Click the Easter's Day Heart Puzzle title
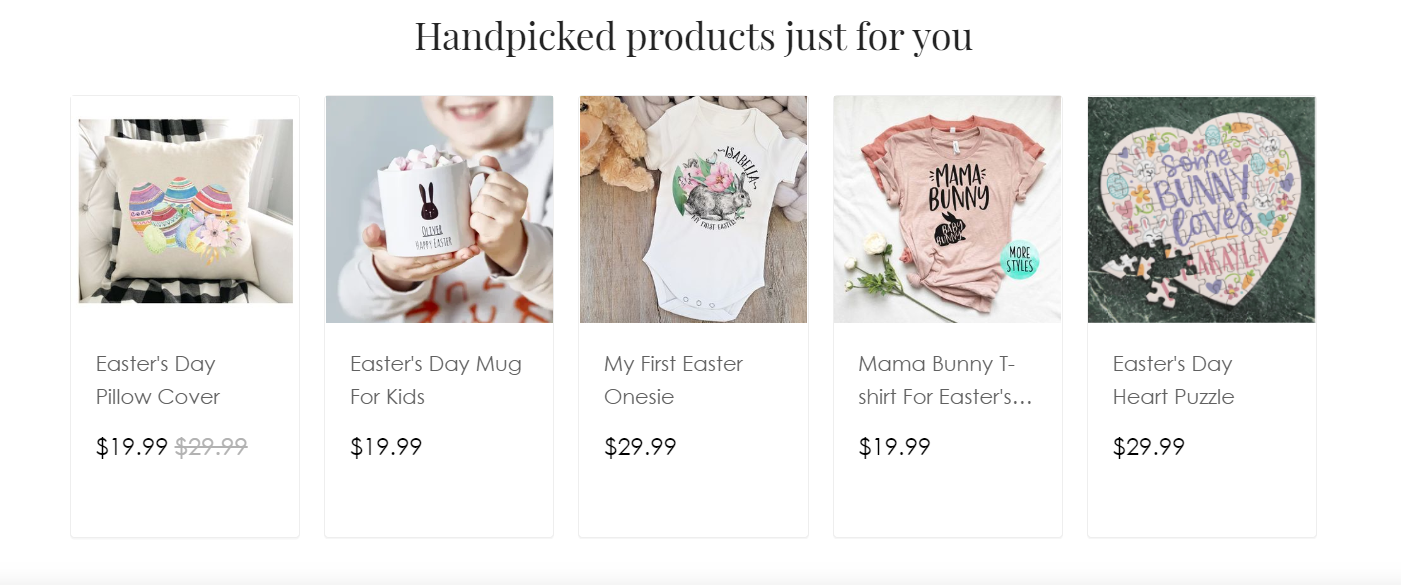 pos(1173,380)
